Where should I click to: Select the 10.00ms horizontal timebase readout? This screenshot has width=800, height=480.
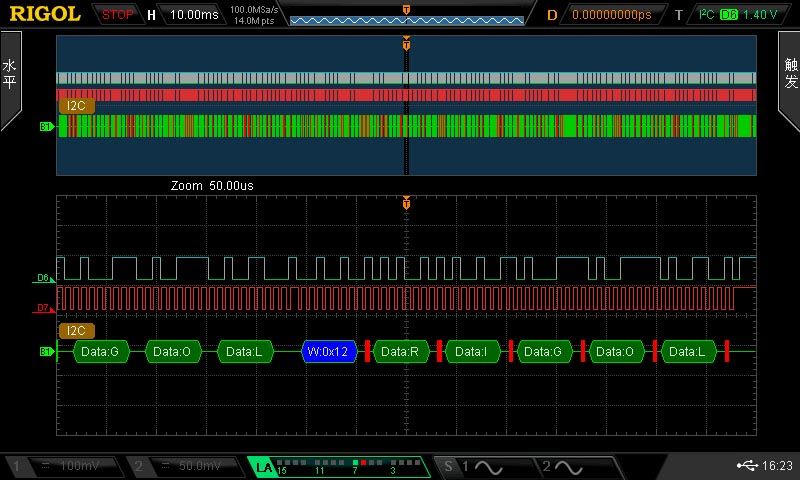pos(193,15)
